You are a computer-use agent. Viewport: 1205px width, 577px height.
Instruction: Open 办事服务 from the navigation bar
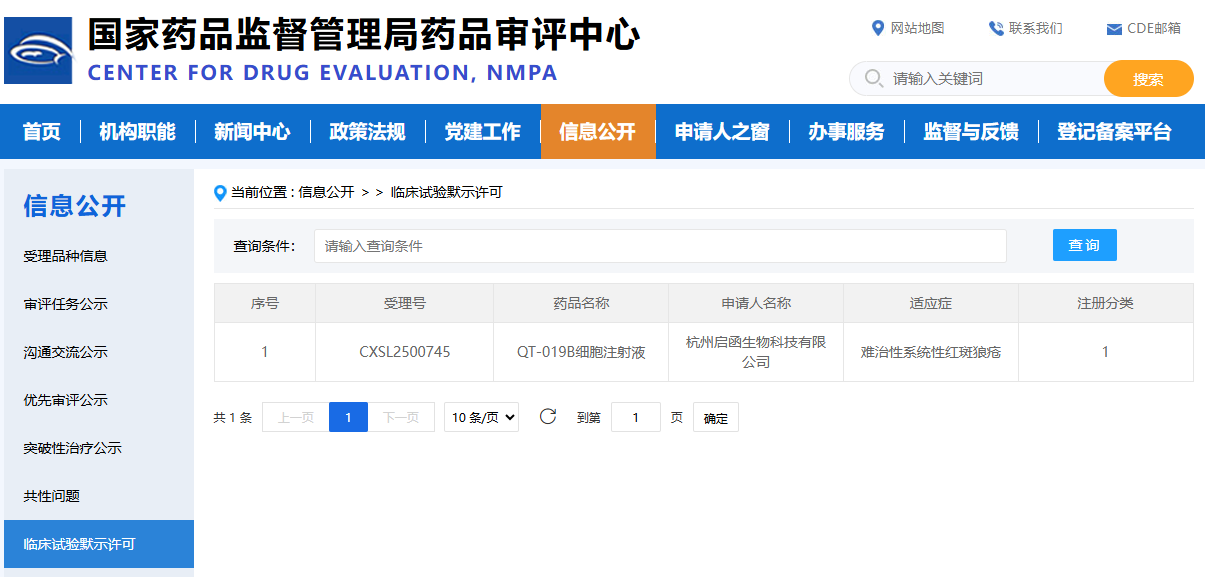click(846, 132)
